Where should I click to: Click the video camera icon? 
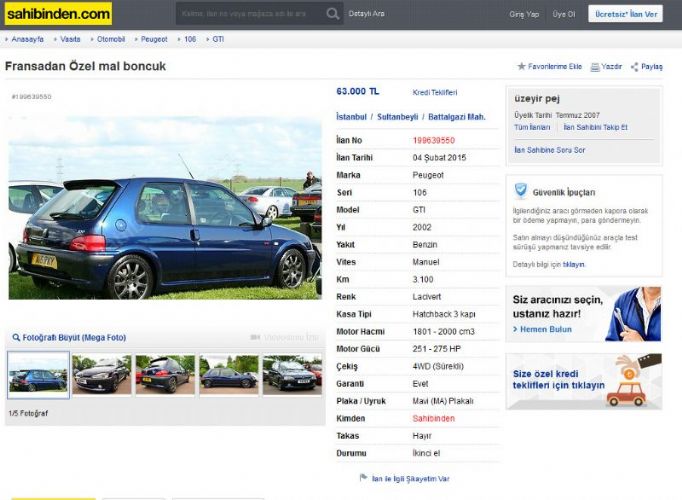click(255, 337)
